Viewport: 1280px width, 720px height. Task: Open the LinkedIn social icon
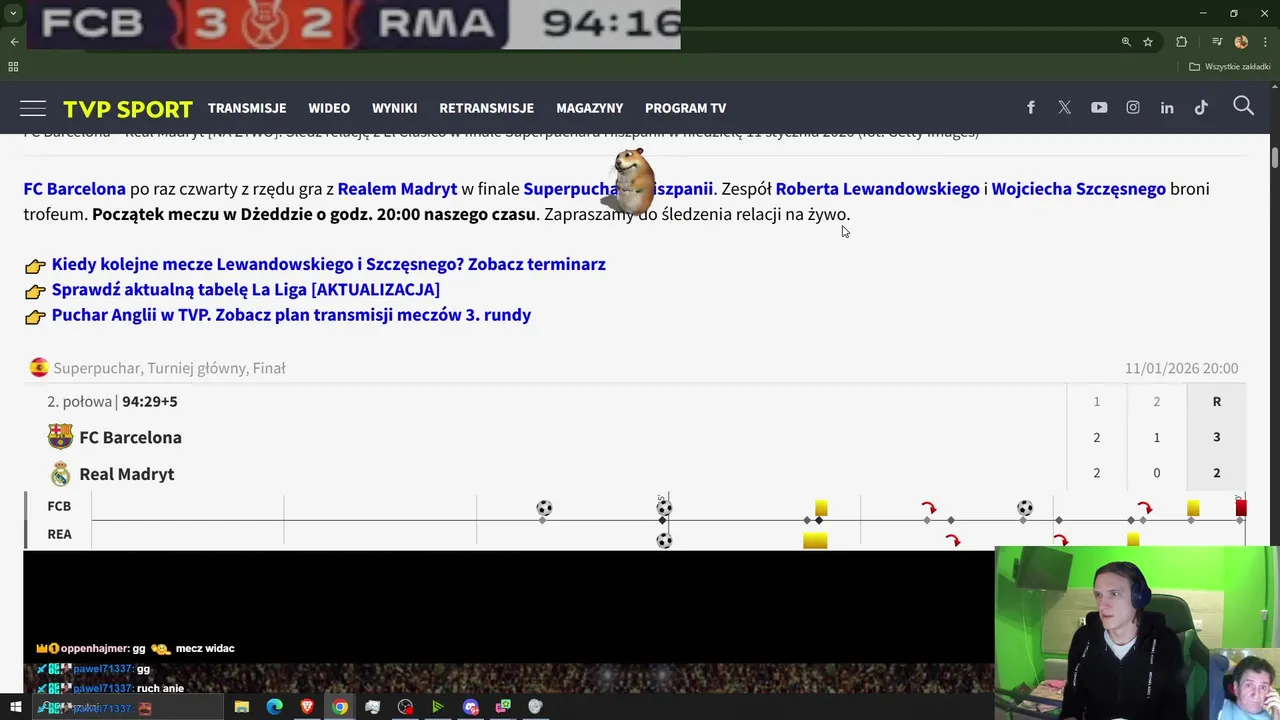[x=1167, y=108]
